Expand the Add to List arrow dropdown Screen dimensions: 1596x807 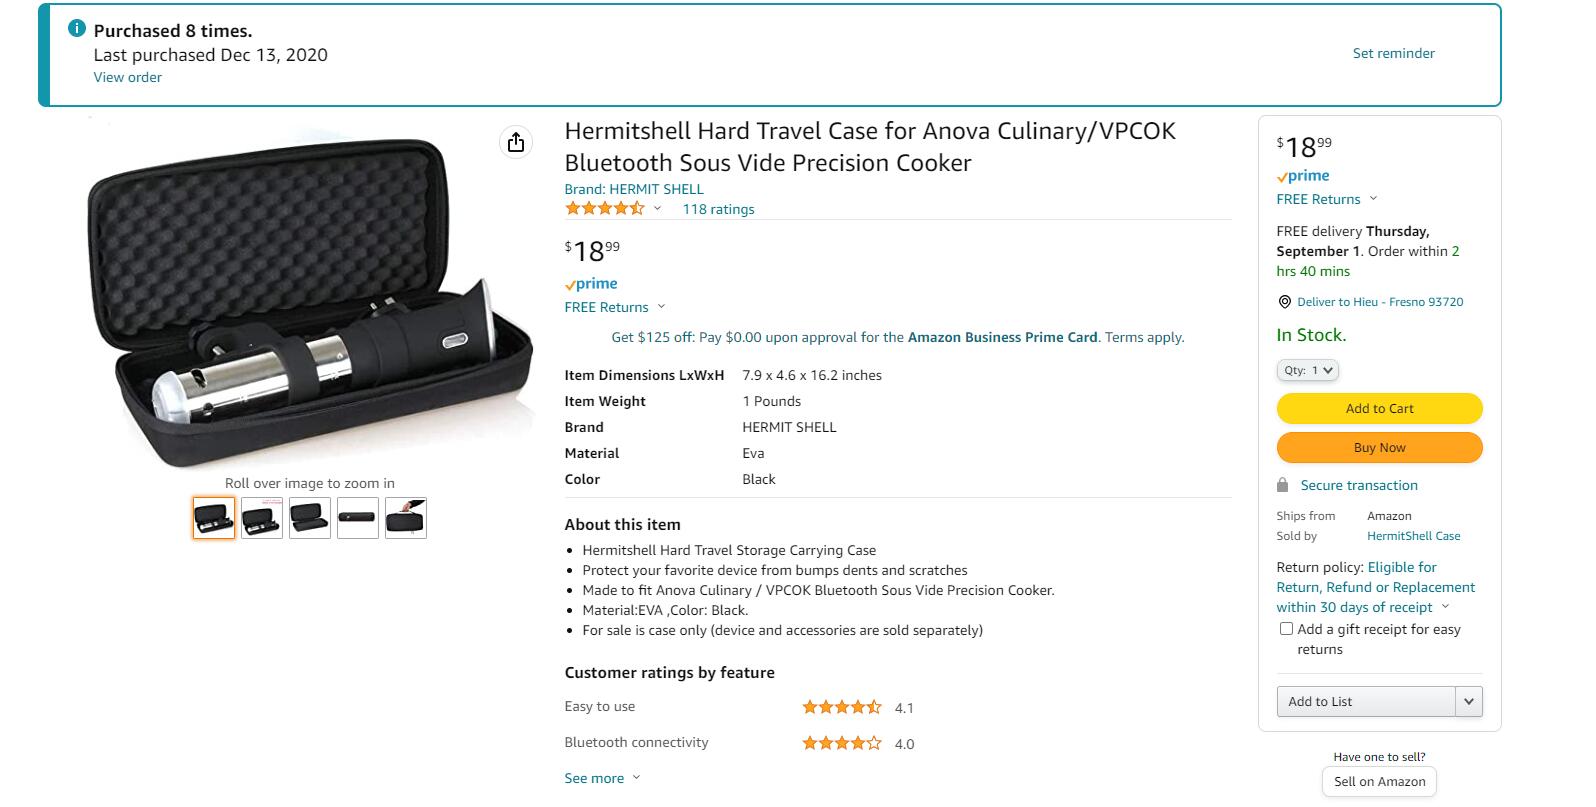(1468, 702)
